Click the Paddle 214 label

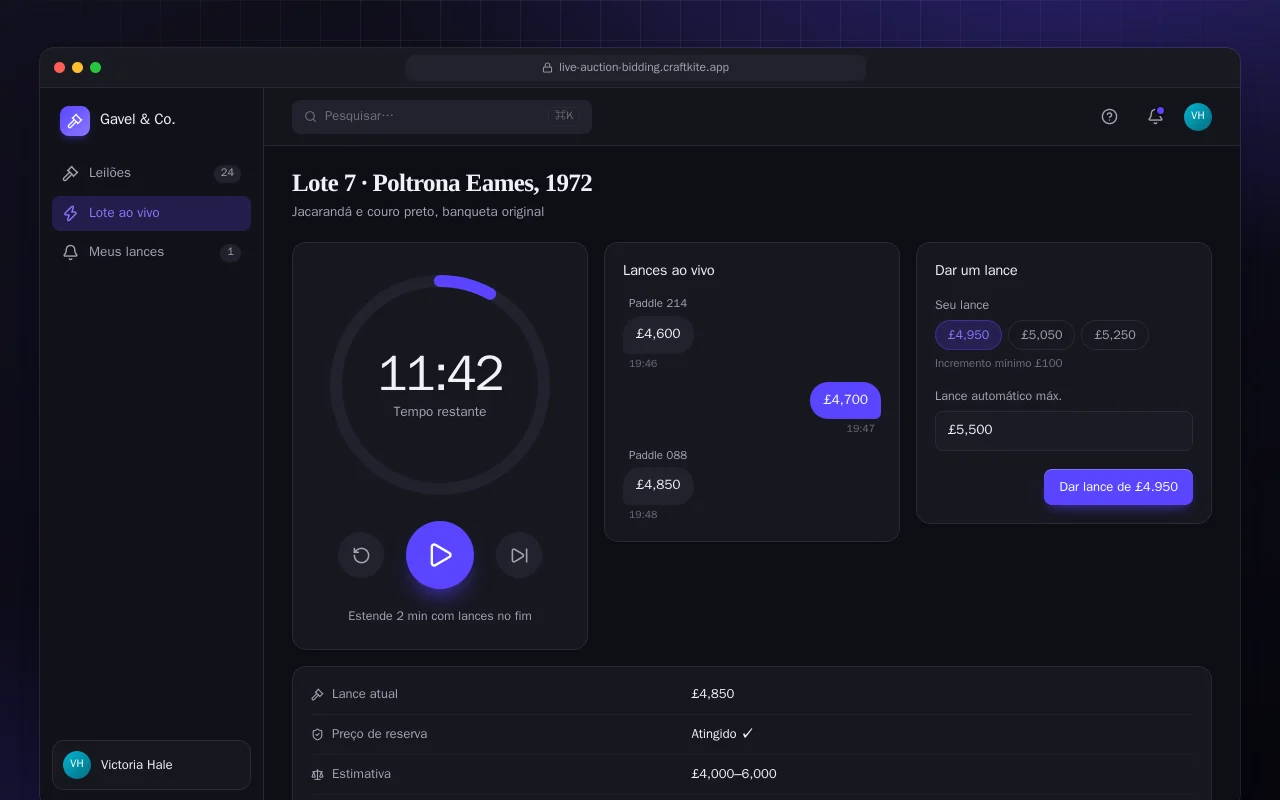(658, 303)
